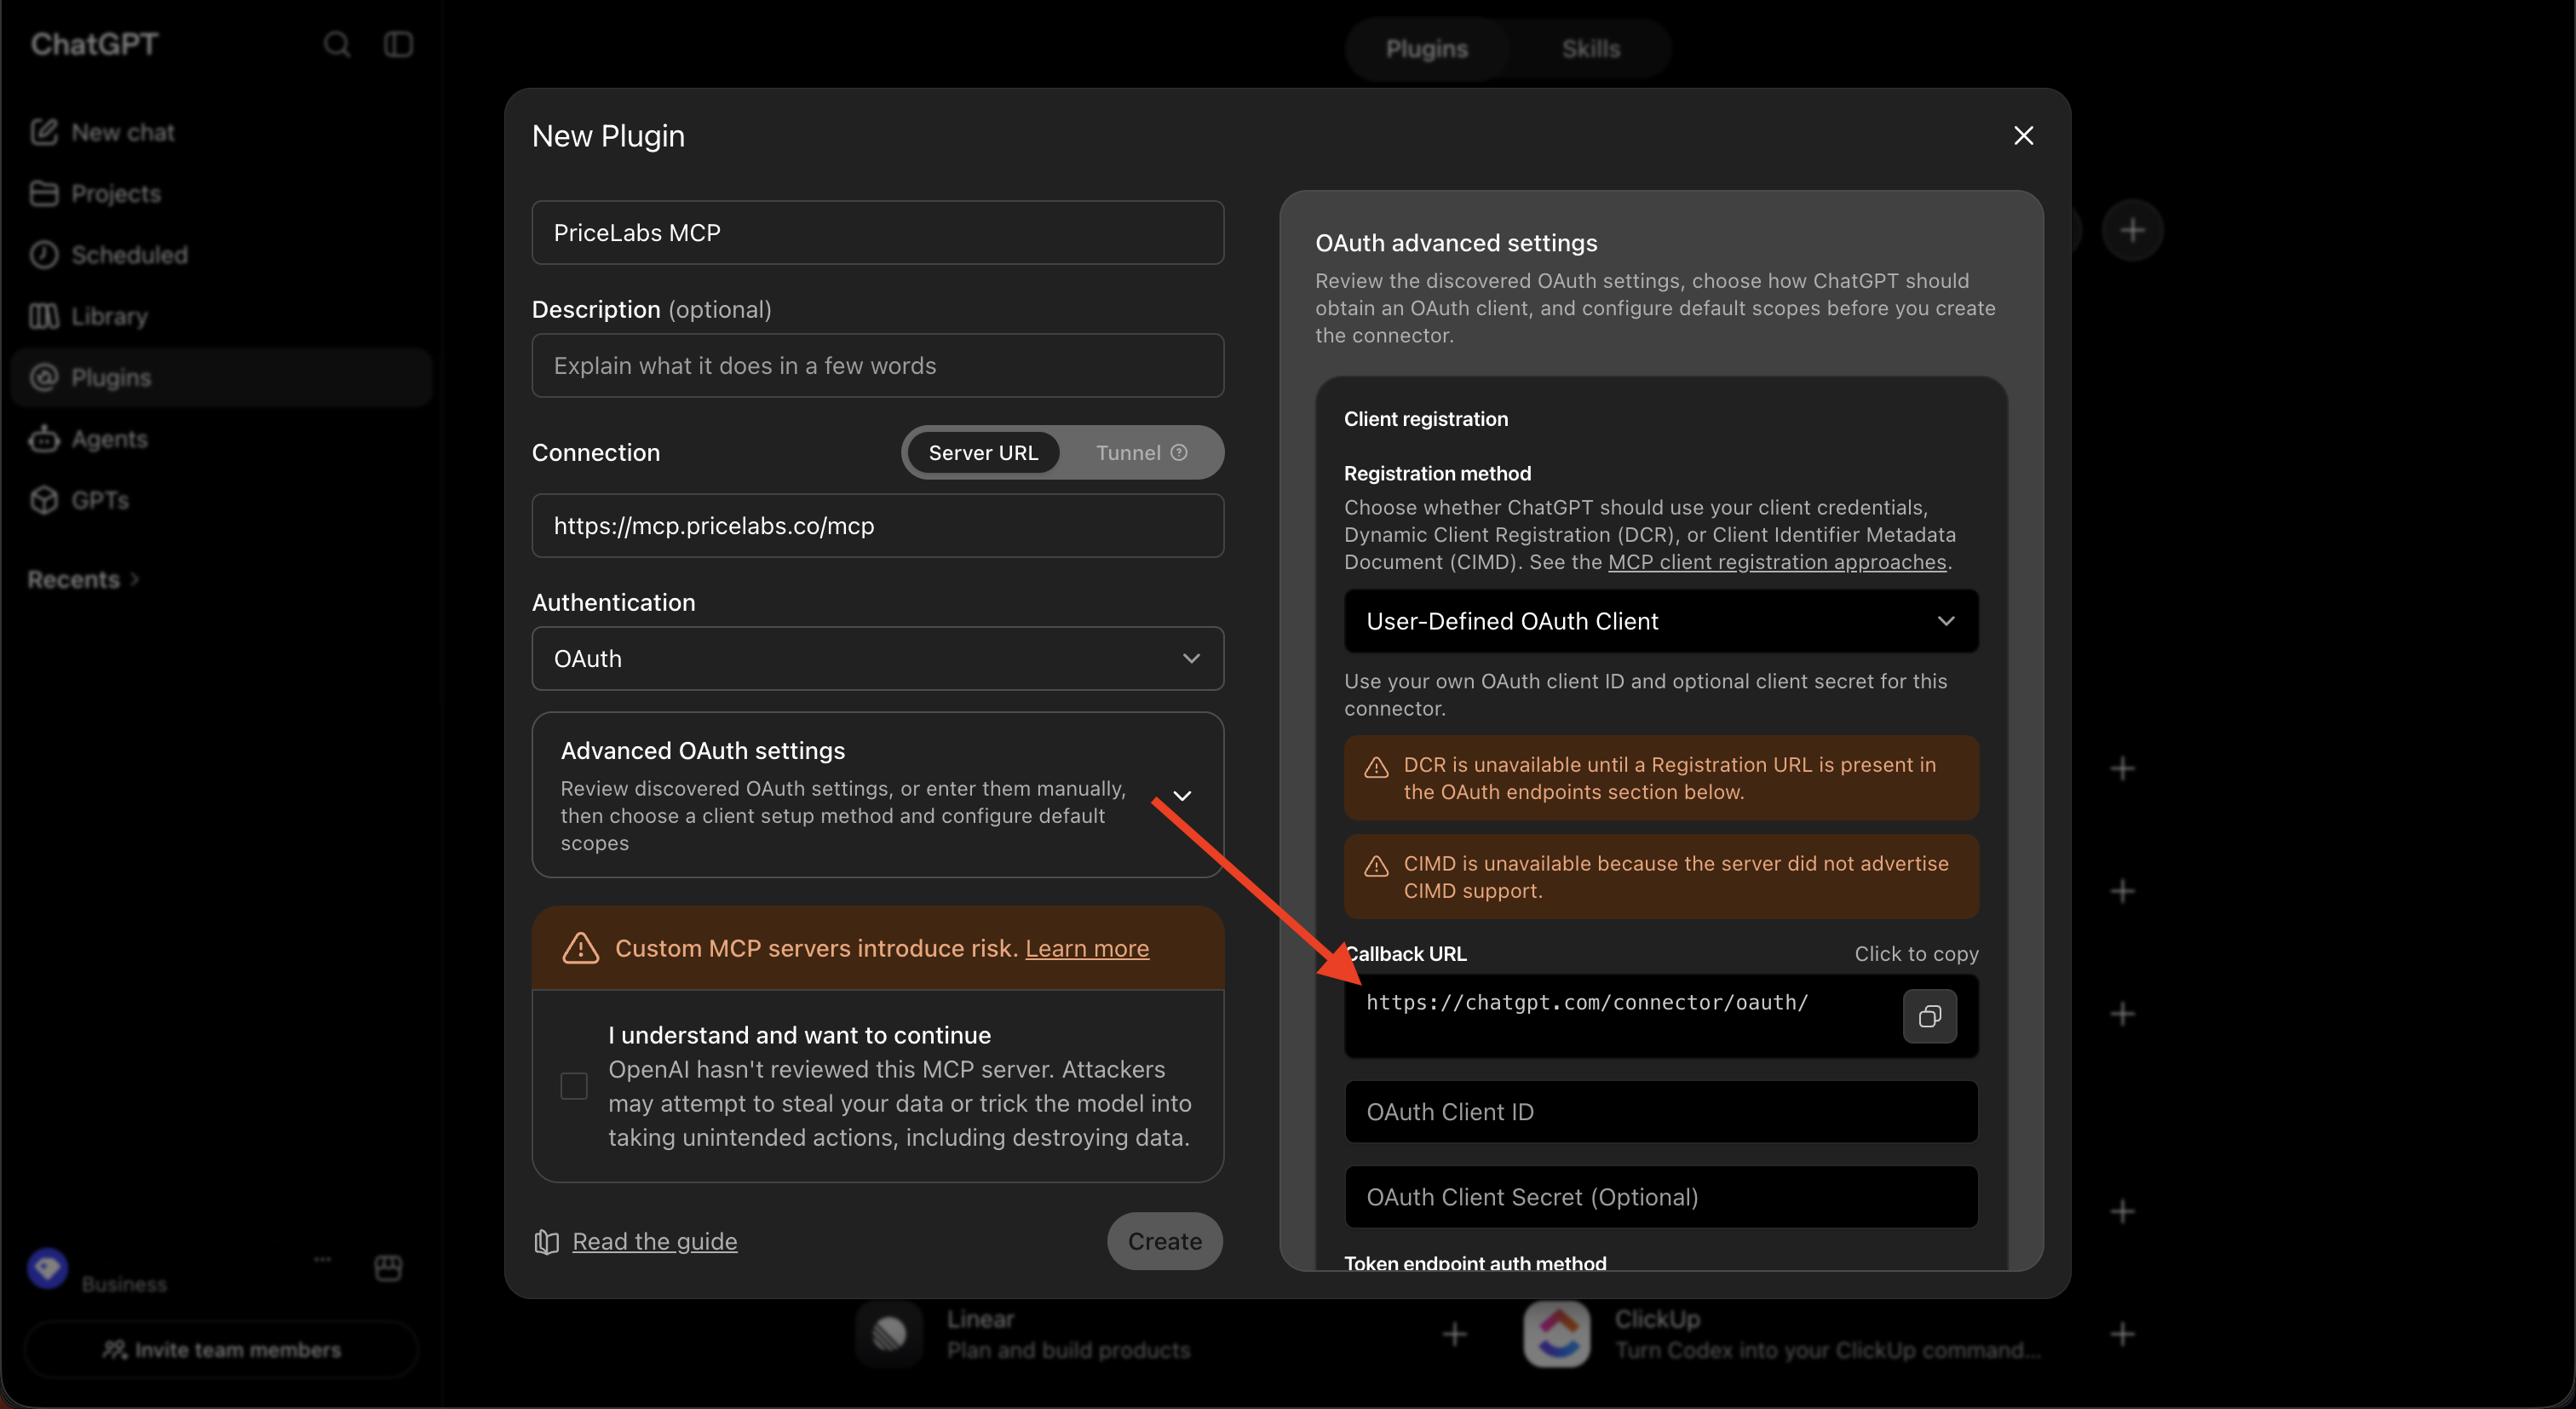Close the New Plugin dialog
The width and height of the screenshot is (2576, 1409).
click(2023, 135)
